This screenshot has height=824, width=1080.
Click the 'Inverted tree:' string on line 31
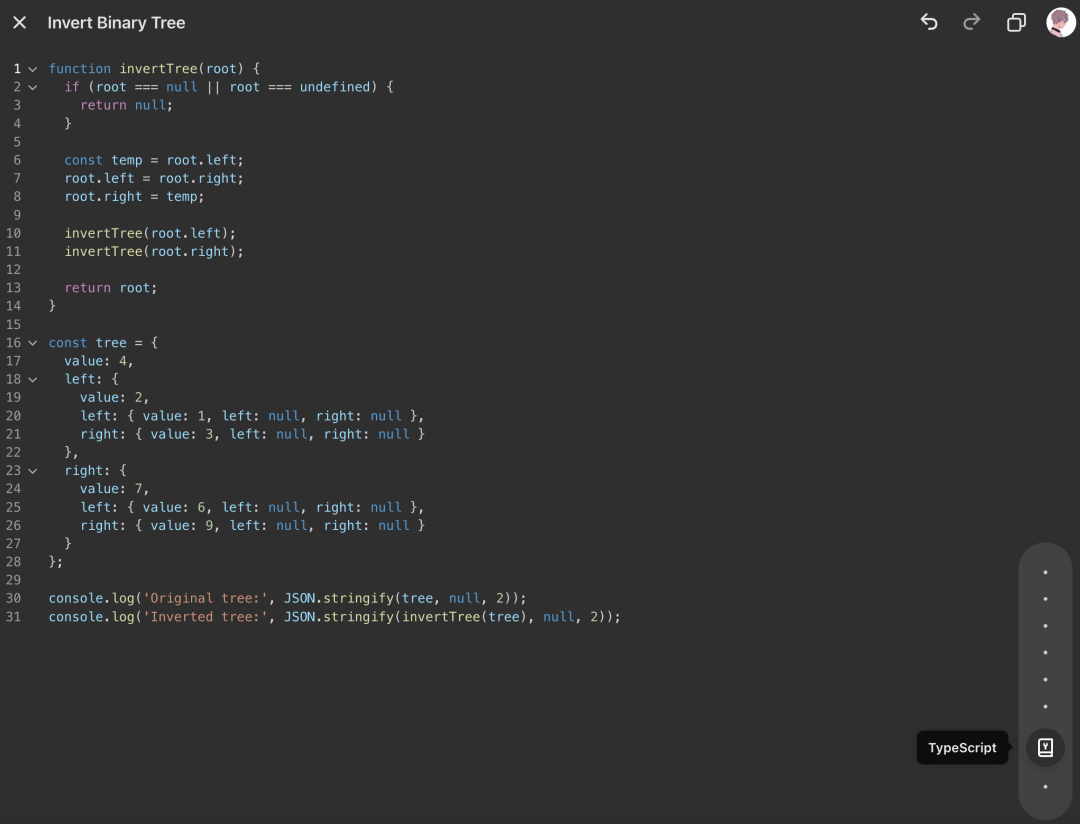[204, 617]
